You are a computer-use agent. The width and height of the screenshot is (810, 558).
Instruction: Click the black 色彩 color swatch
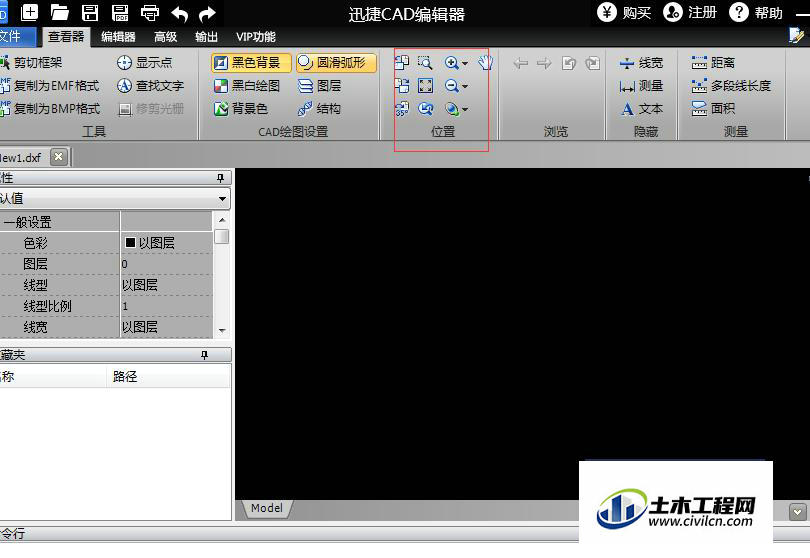pyautogui.click(x=130, y=242)
